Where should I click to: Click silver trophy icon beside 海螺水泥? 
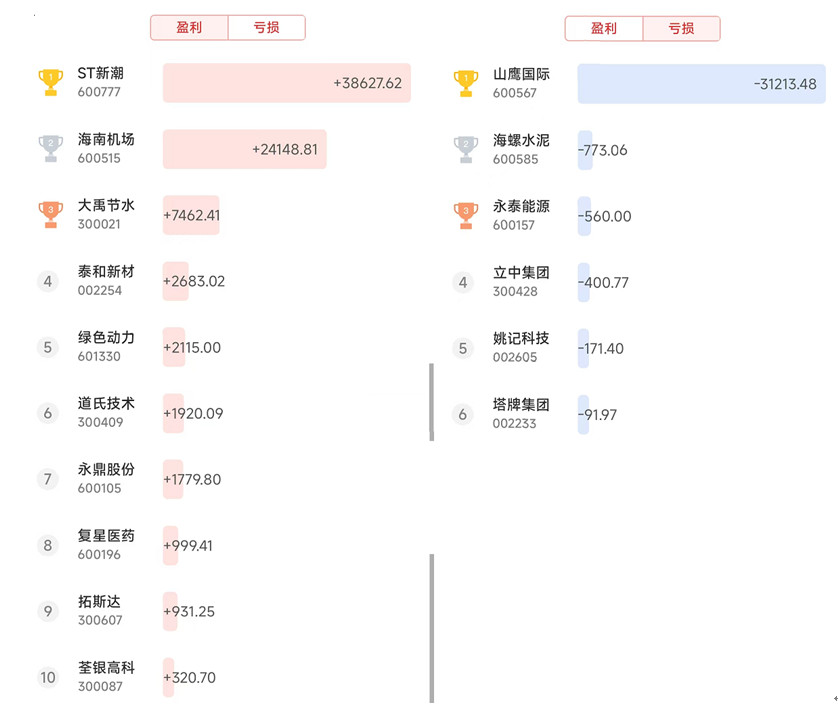465,149
